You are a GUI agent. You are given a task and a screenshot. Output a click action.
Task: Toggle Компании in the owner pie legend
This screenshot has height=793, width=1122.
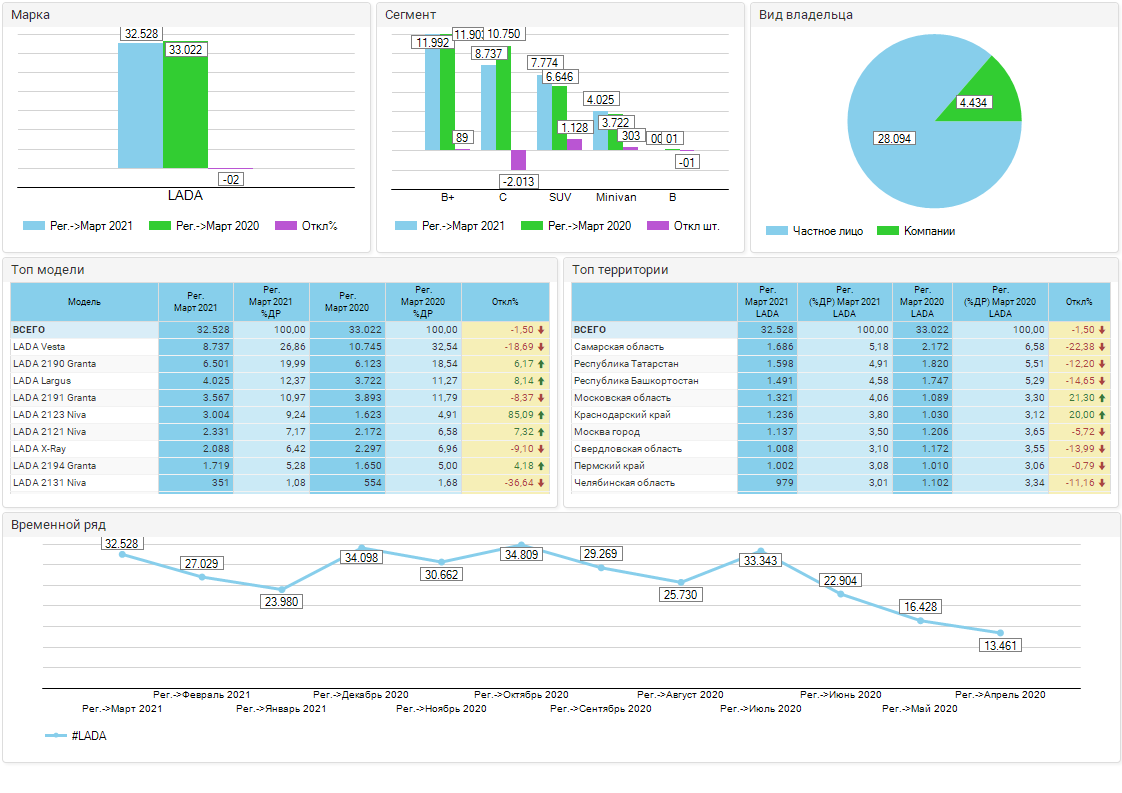click(x=916, y=231)
